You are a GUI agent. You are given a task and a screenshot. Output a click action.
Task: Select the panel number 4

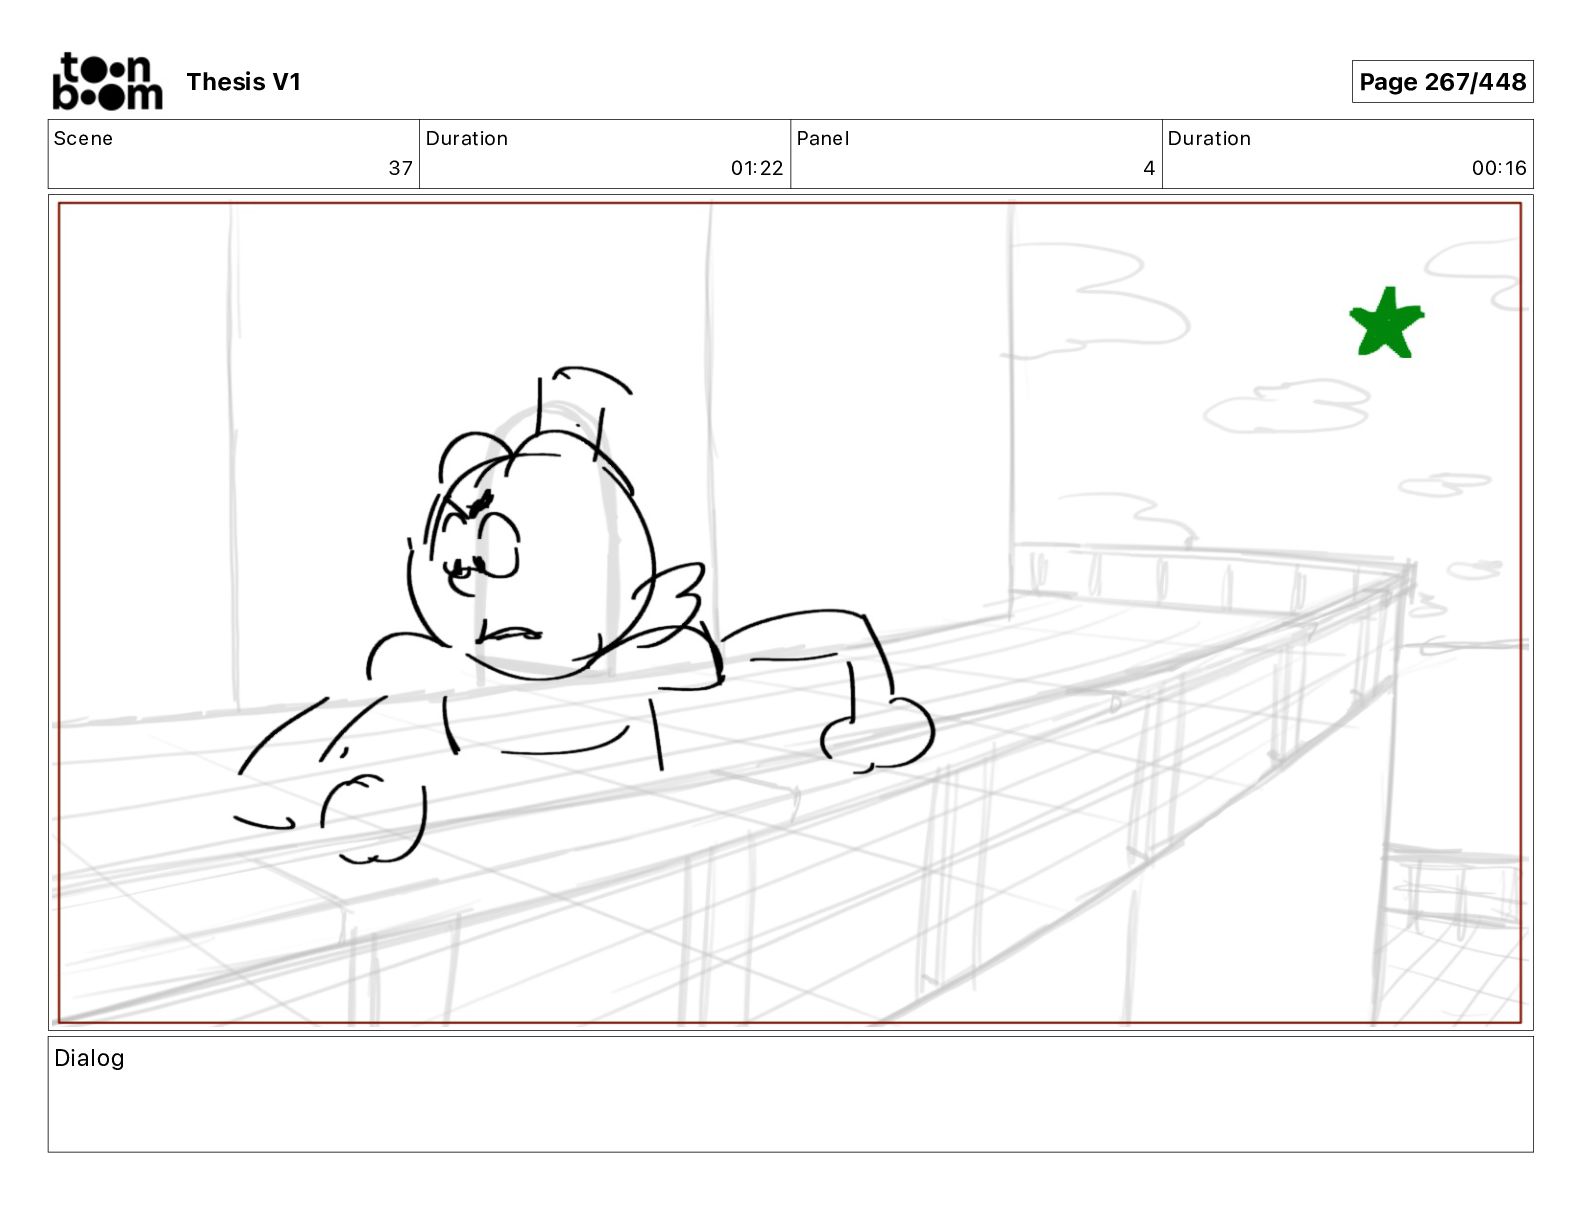click(1149, 168)
